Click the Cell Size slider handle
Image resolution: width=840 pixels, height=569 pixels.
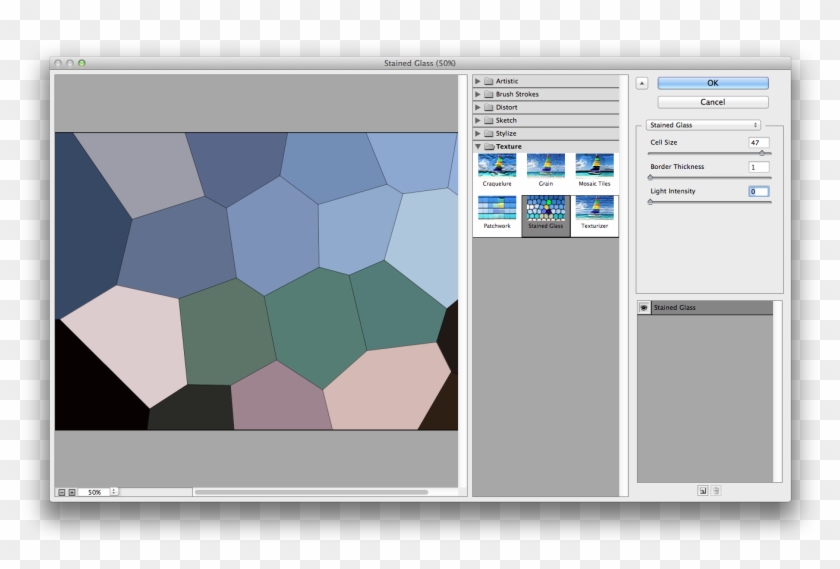tap(762, 153)
